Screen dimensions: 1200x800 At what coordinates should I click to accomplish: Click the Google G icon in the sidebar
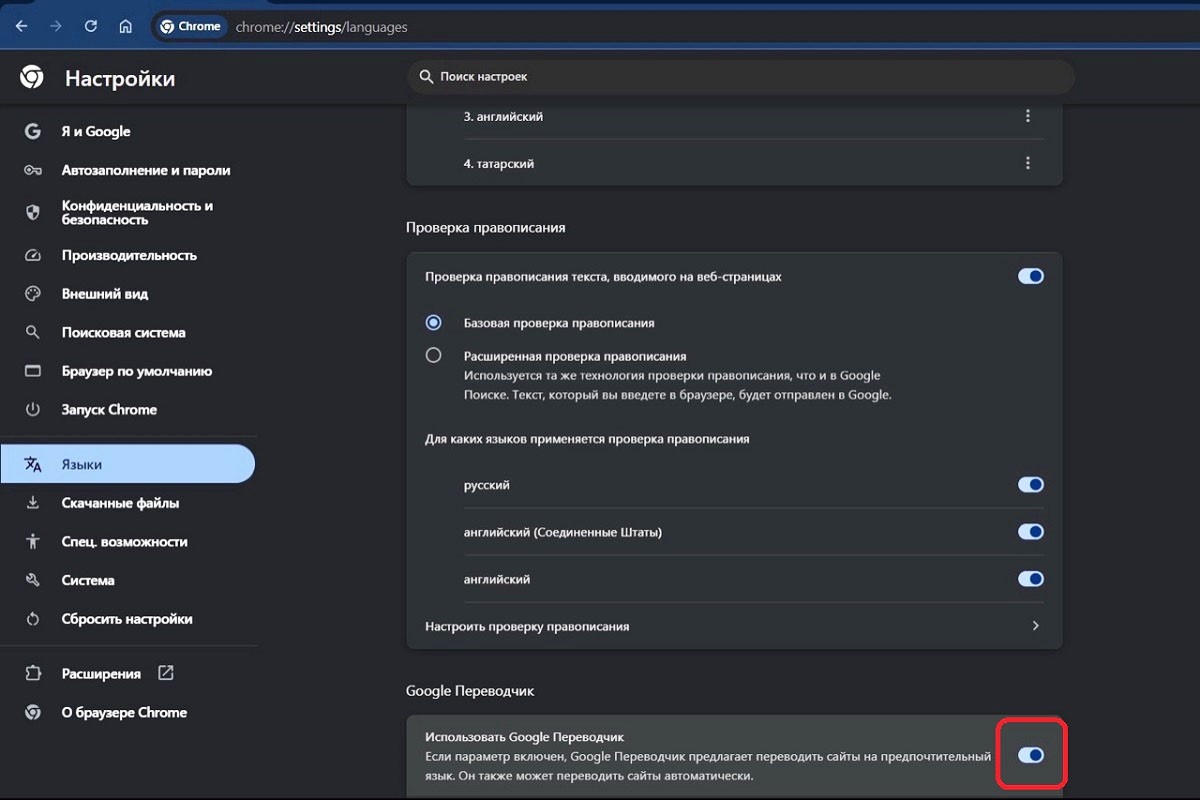click(x=33, y=131)
